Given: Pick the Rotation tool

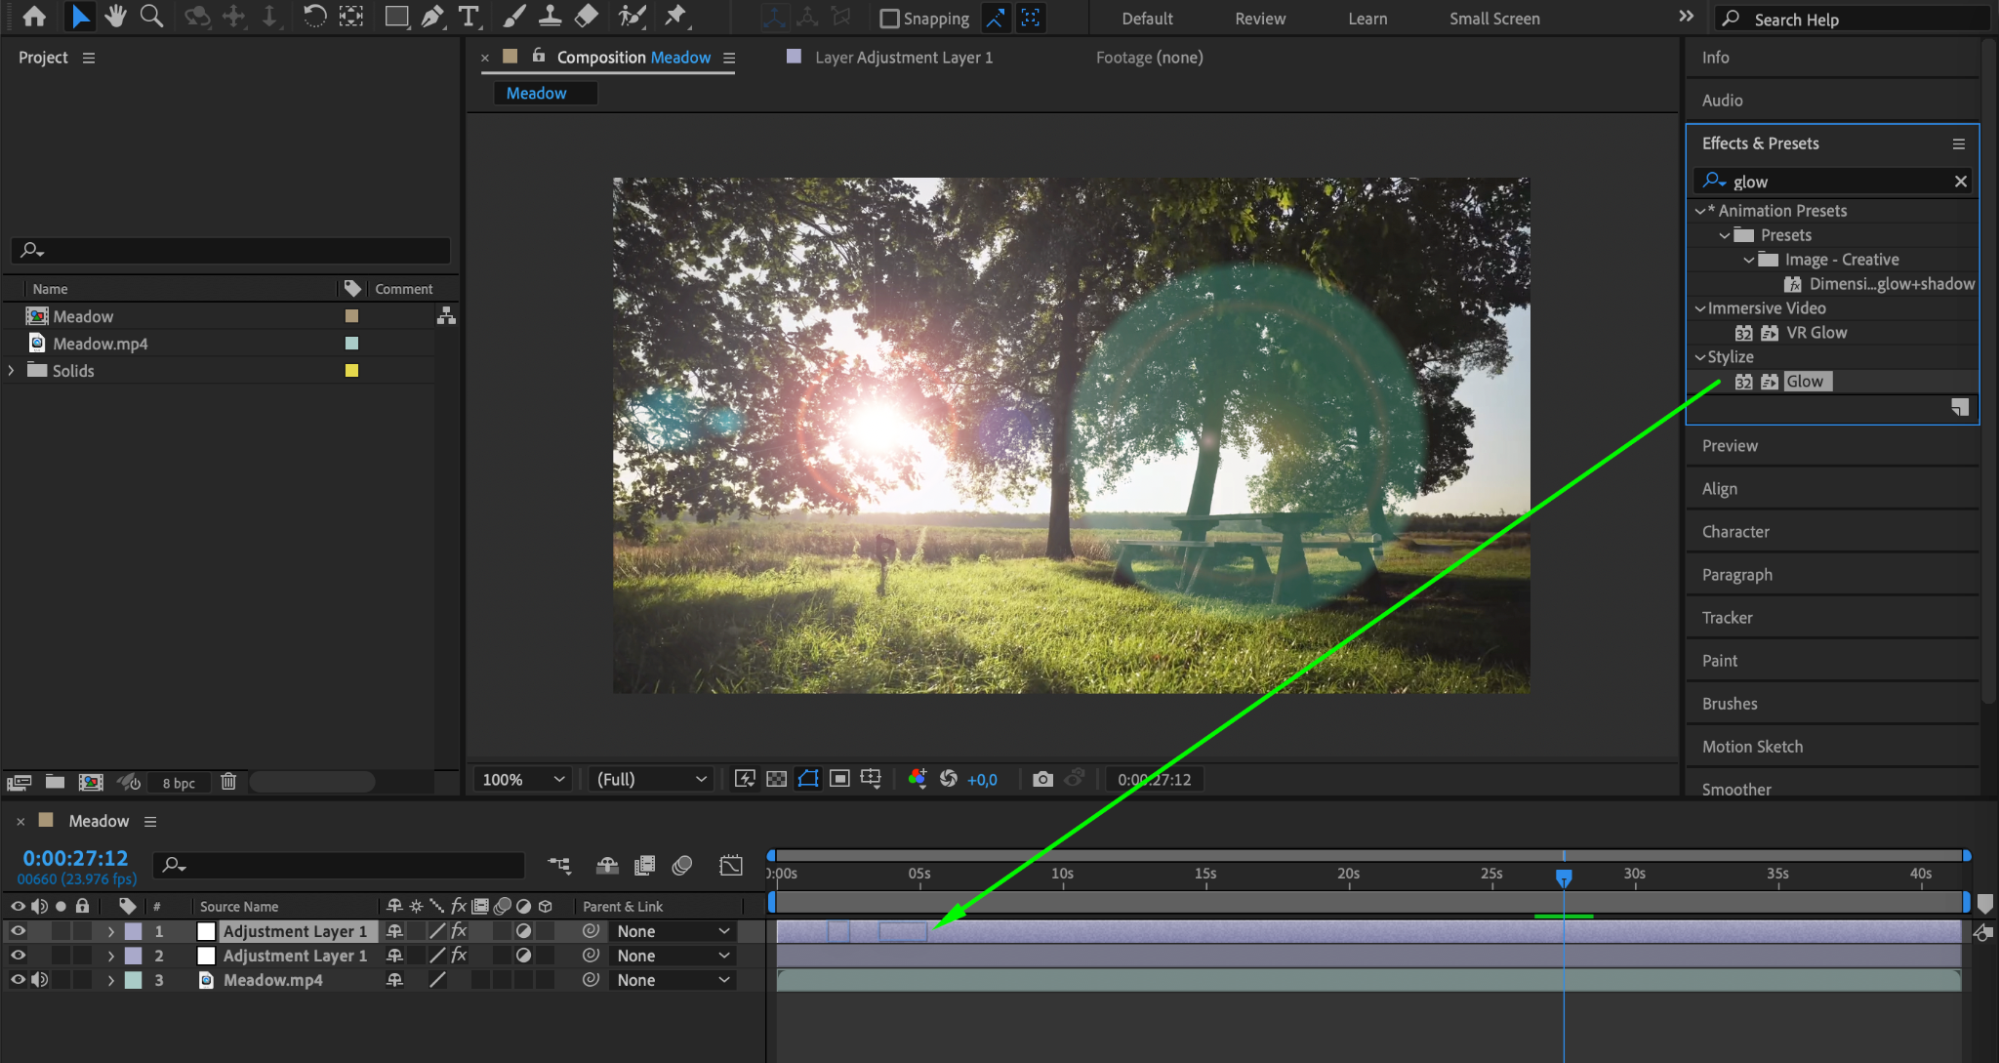Looking at the screenshot, I should coord(314,16).
